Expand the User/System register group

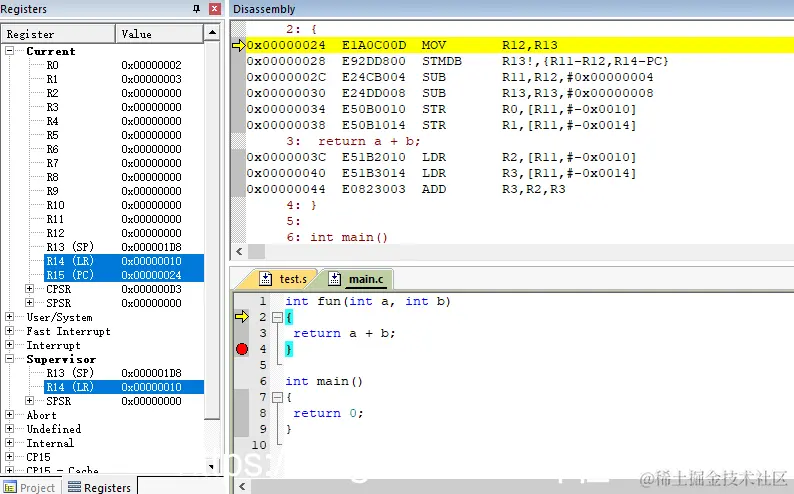tap(10, 317)
